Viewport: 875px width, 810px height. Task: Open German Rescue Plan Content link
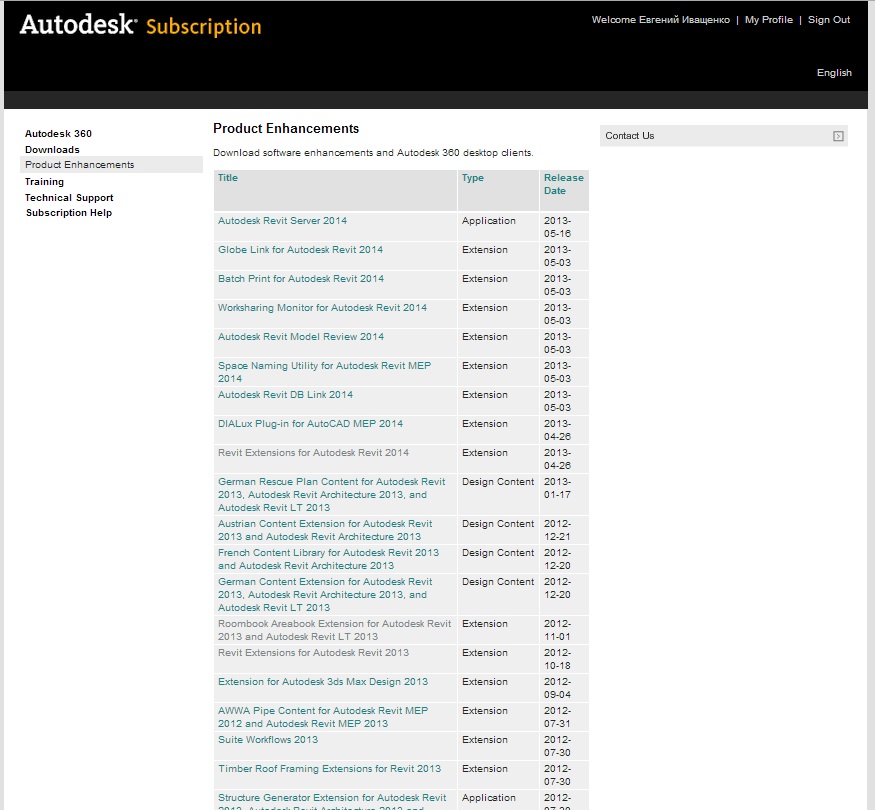tap(331, 494)
